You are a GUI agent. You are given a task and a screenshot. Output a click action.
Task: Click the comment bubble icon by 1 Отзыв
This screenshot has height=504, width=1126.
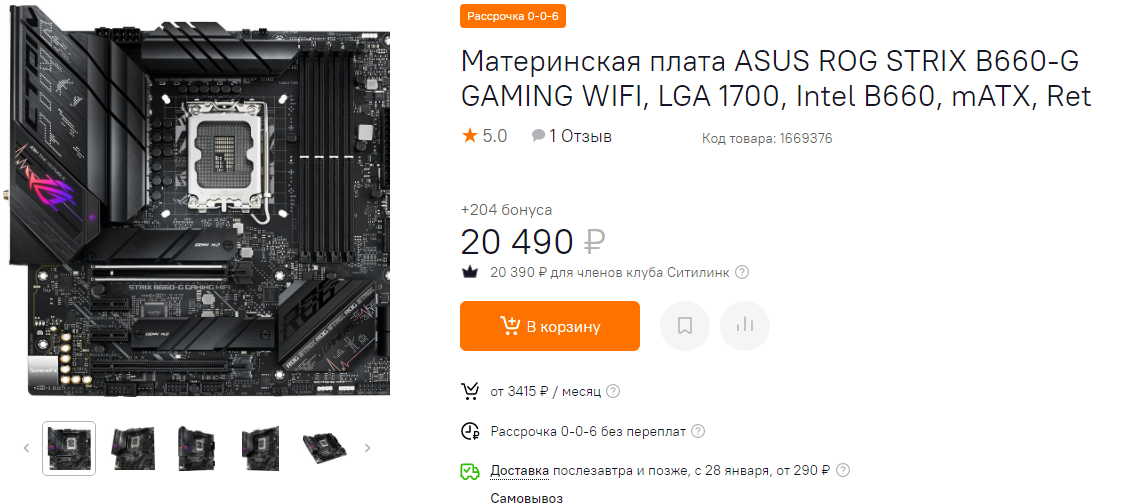coord(538,136)
